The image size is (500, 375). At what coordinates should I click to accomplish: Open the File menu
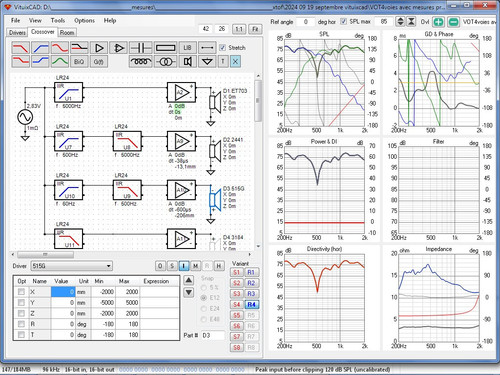click(x=15, y=20)
